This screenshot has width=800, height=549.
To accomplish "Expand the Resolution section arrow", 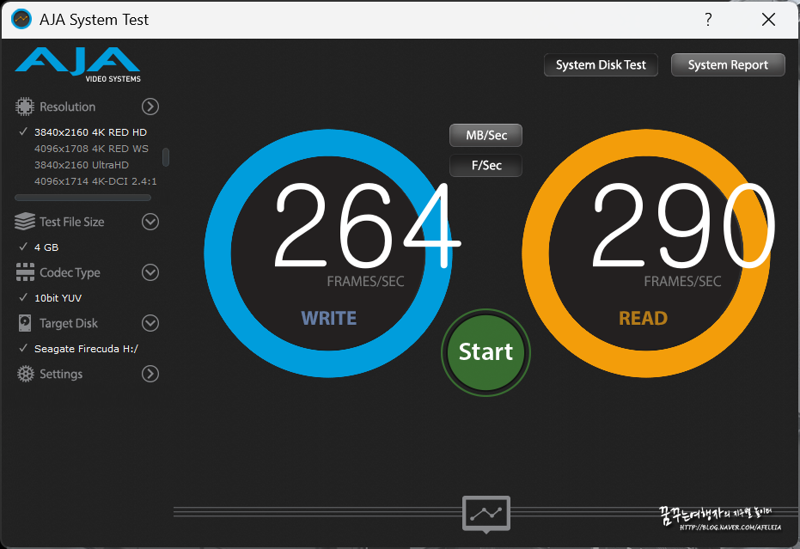I will pos(150,107).
